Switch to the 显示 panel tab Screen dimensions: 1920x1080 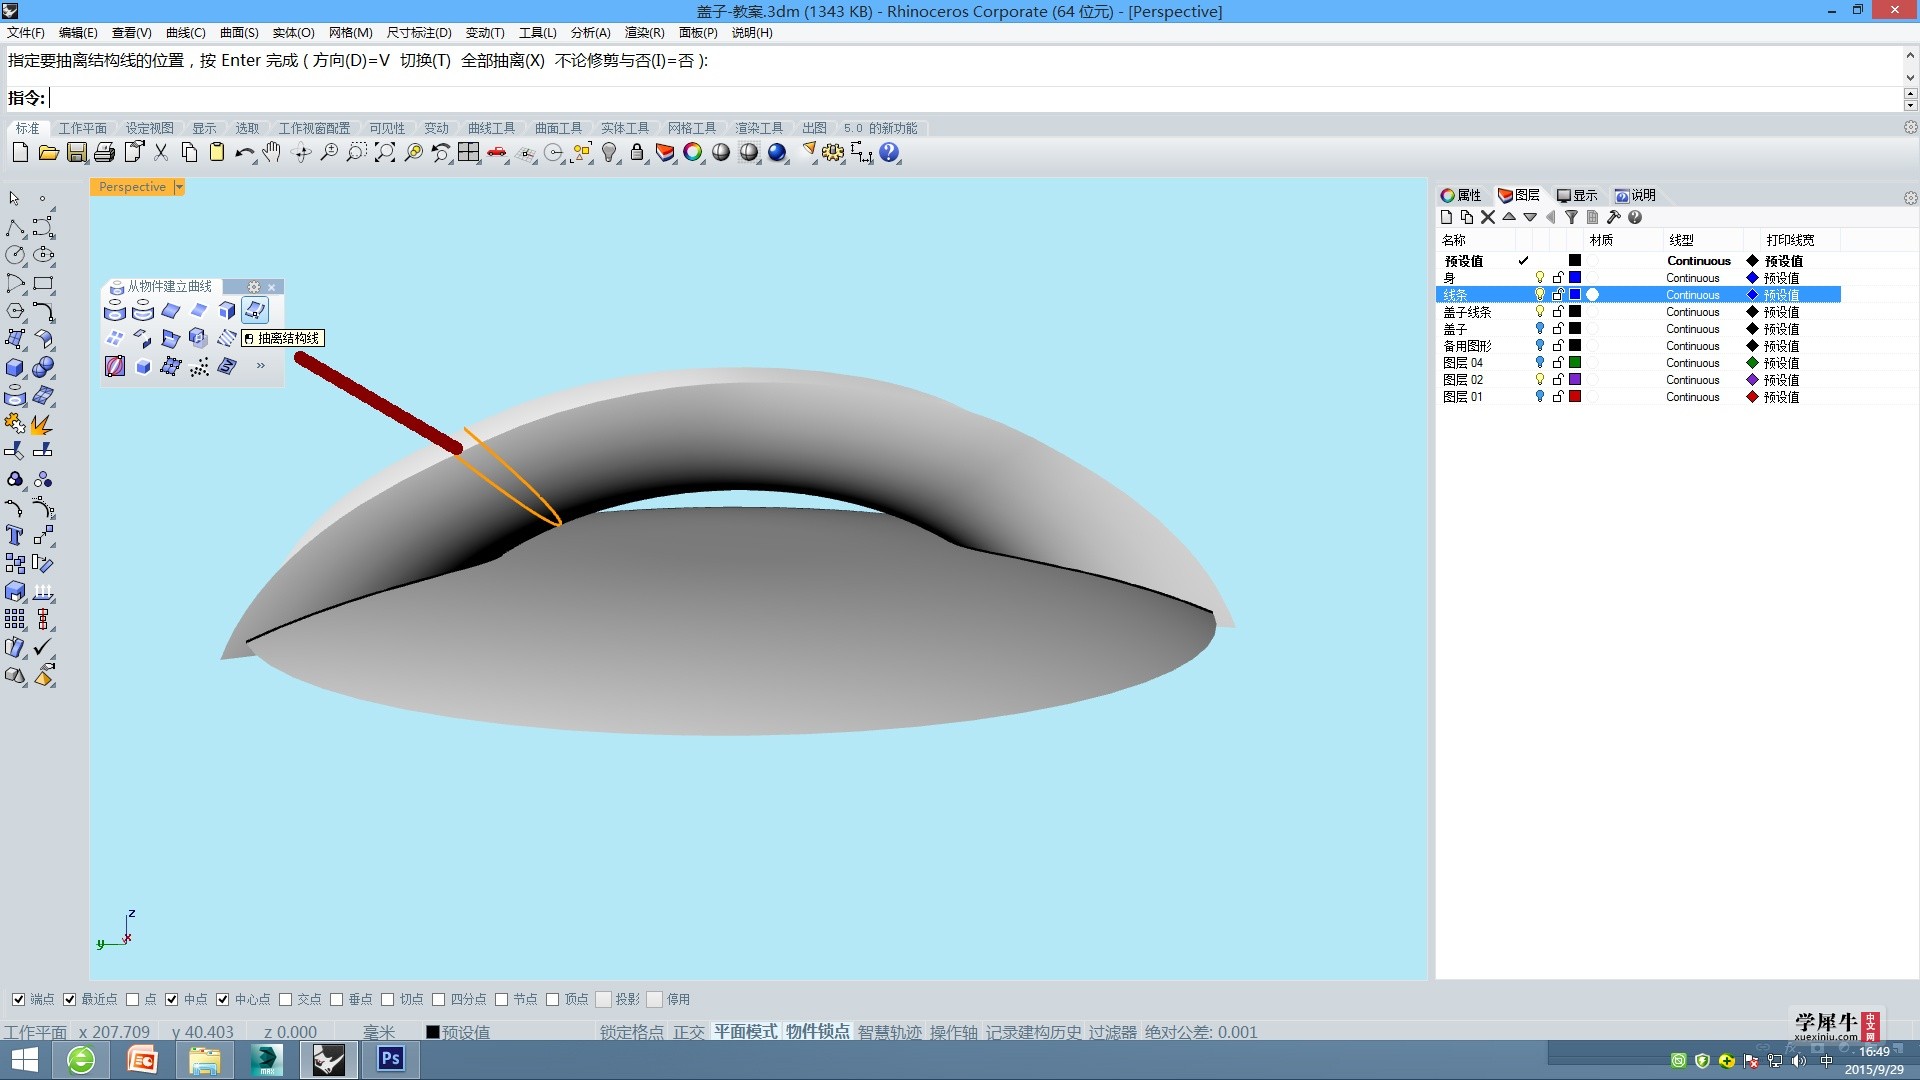pos(1577,195)
